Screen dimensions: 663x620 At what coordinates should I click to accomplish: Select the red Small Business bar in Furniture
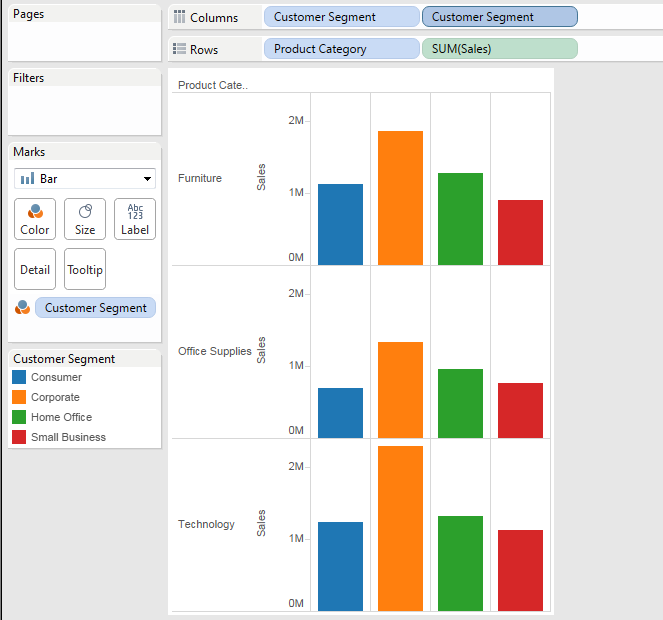pyautogui.click(x=521, y=233)
